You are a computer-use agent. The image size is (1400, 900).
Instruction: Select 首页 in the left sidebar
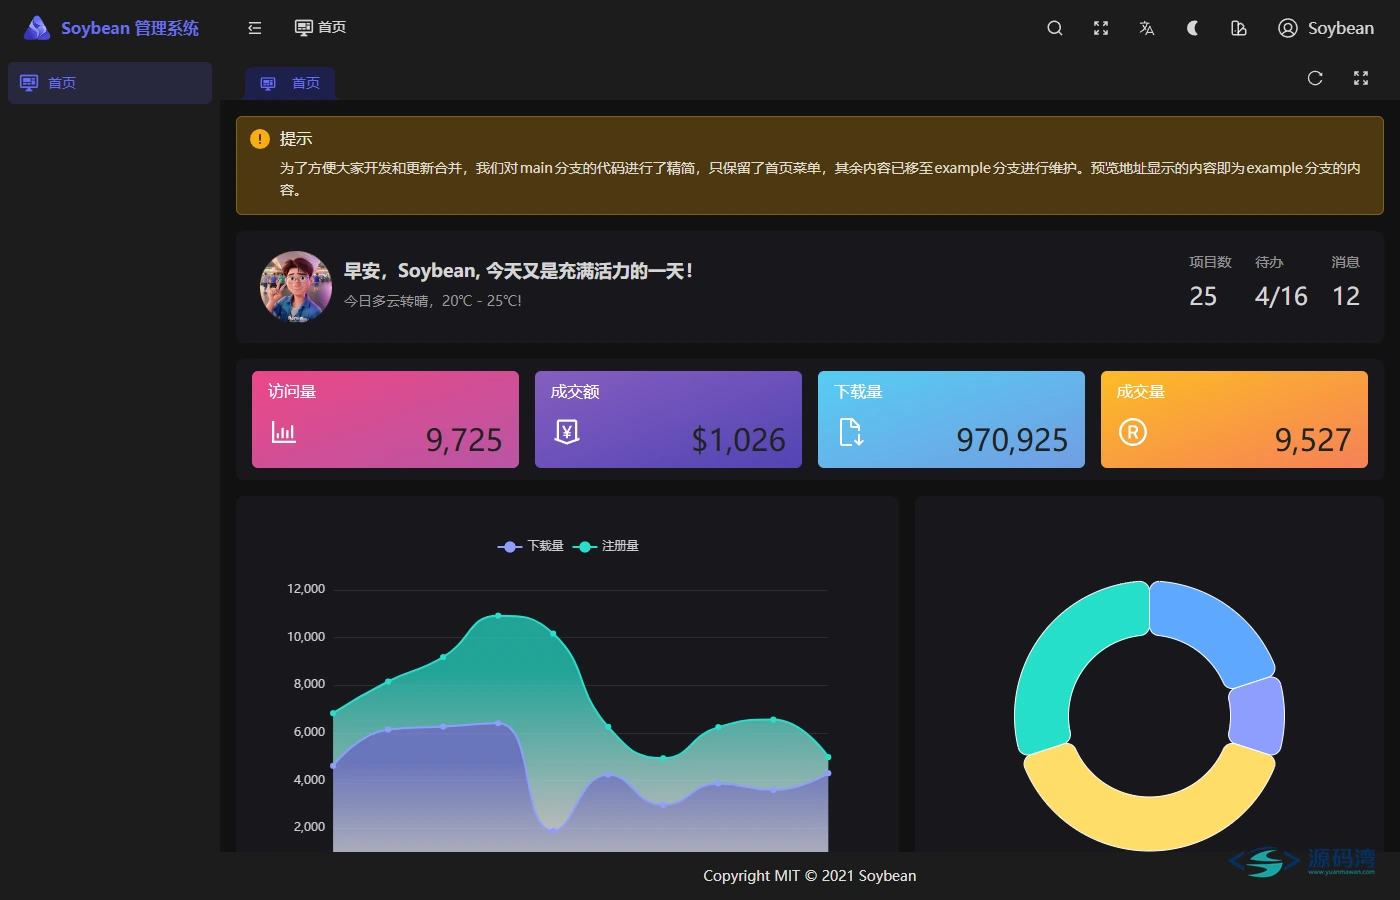pyautogui.click(x=110, y=83)
